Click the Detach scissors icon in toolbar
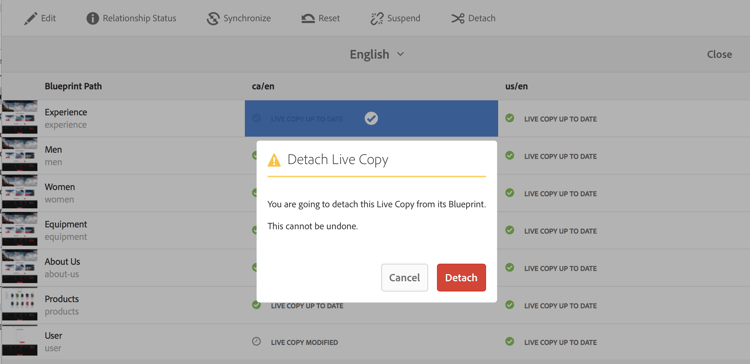The width and height of the screenshot is (750, 364). (x=458, y=19)
